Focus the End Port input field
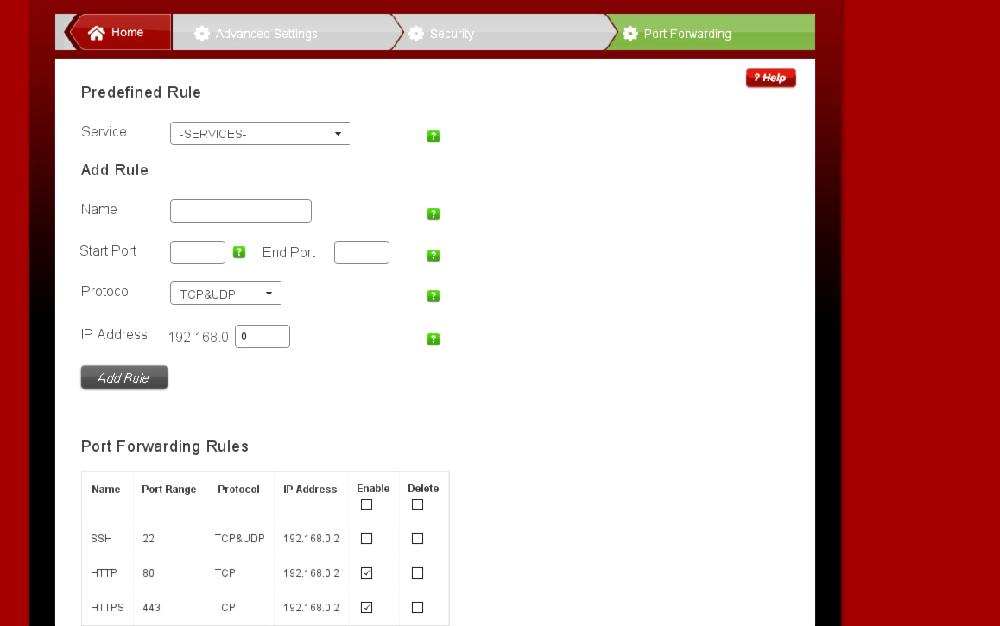The image size is (1000, 626). click(362, 252)
